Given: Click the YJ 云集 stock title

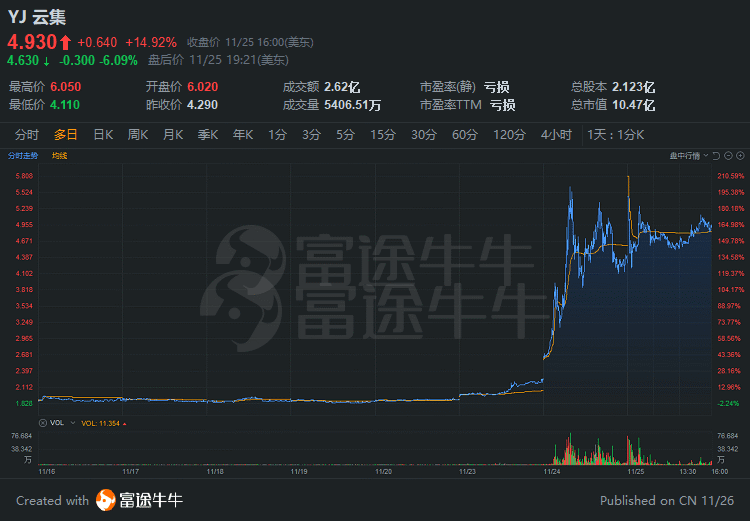Looking at the screenshot, I should pyautogui.click(x=37, y=17).
